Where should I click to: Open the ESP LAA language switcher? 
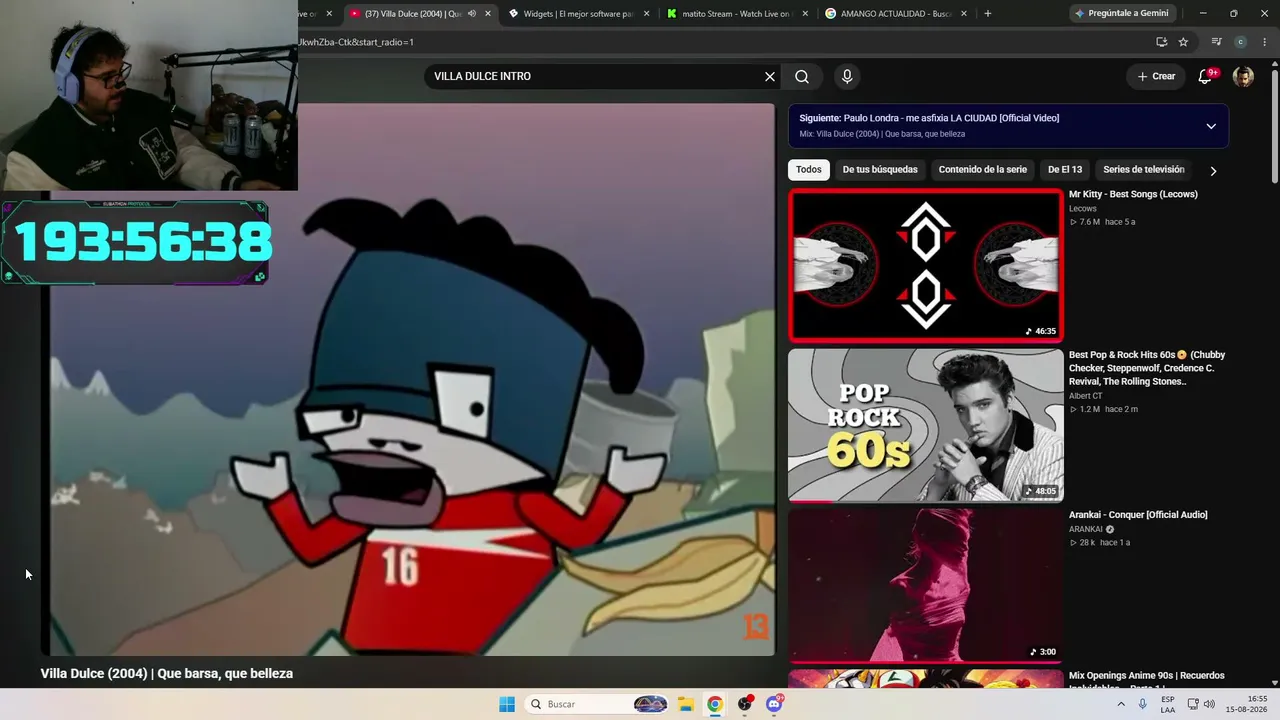click(1168, 704)
